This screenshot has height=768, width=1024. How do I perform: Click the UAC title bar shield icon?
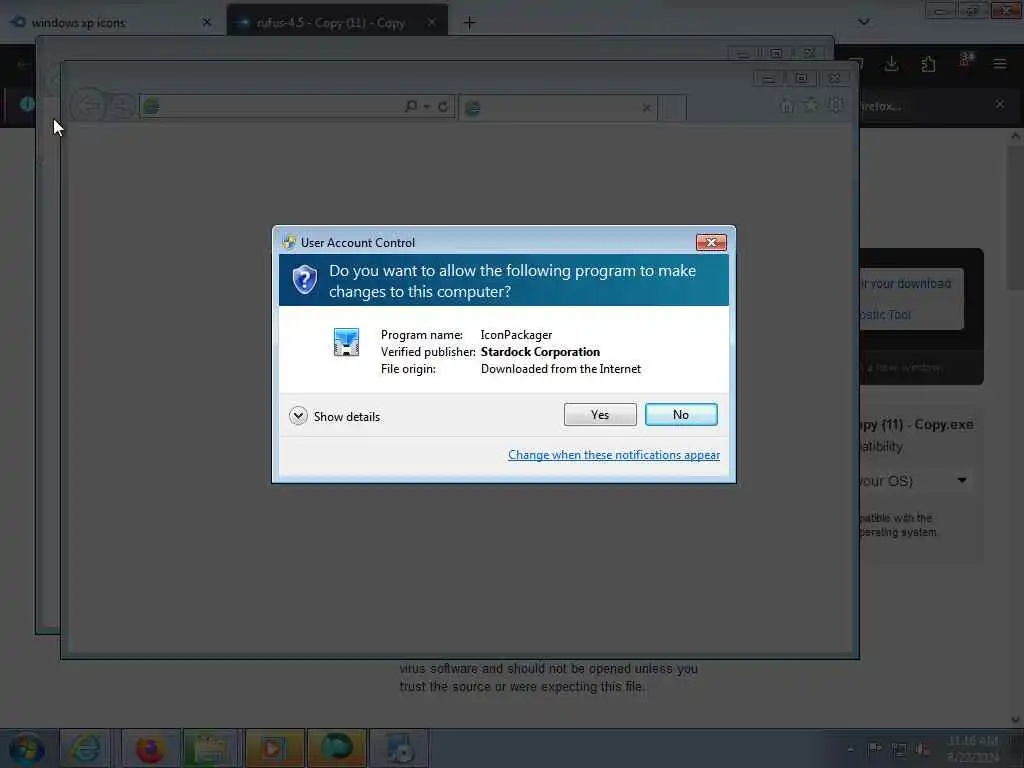(x=289, y=242)
